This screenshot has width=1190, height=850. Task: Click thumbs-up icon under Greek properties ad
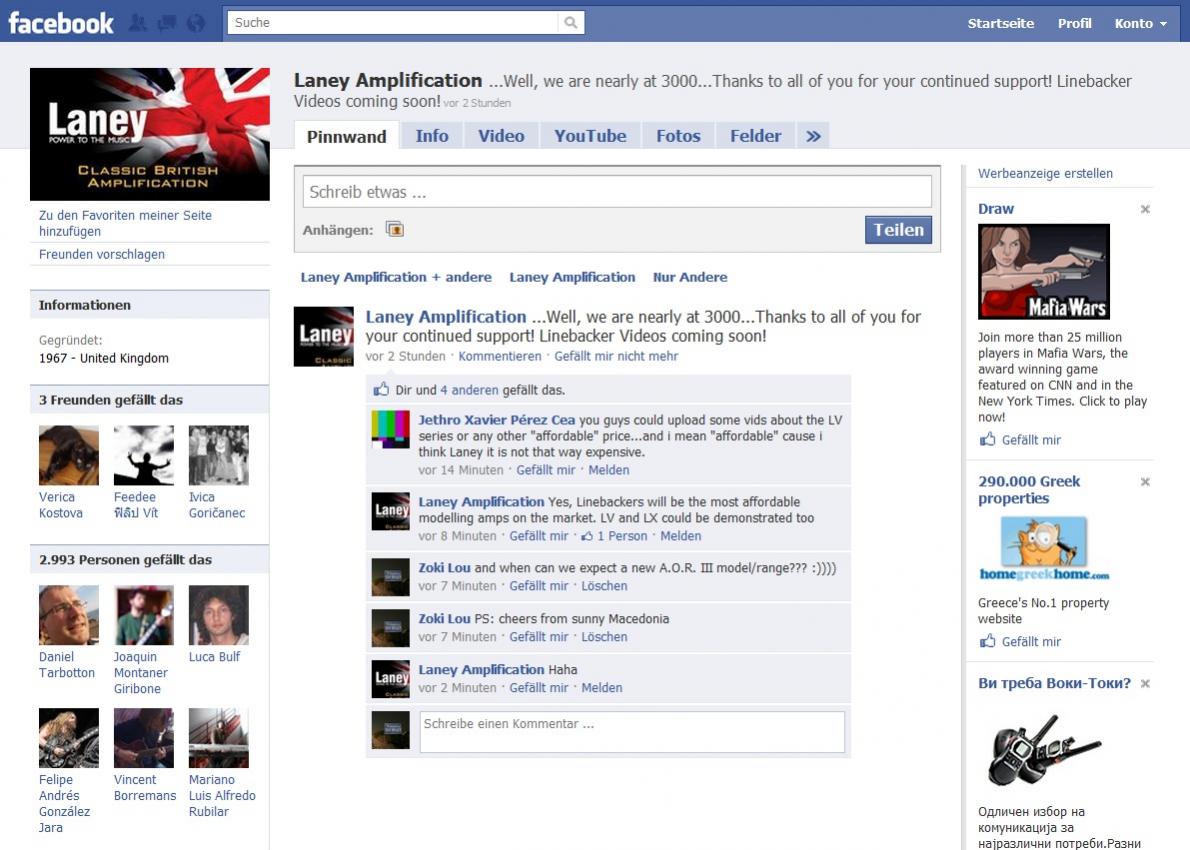987,641
